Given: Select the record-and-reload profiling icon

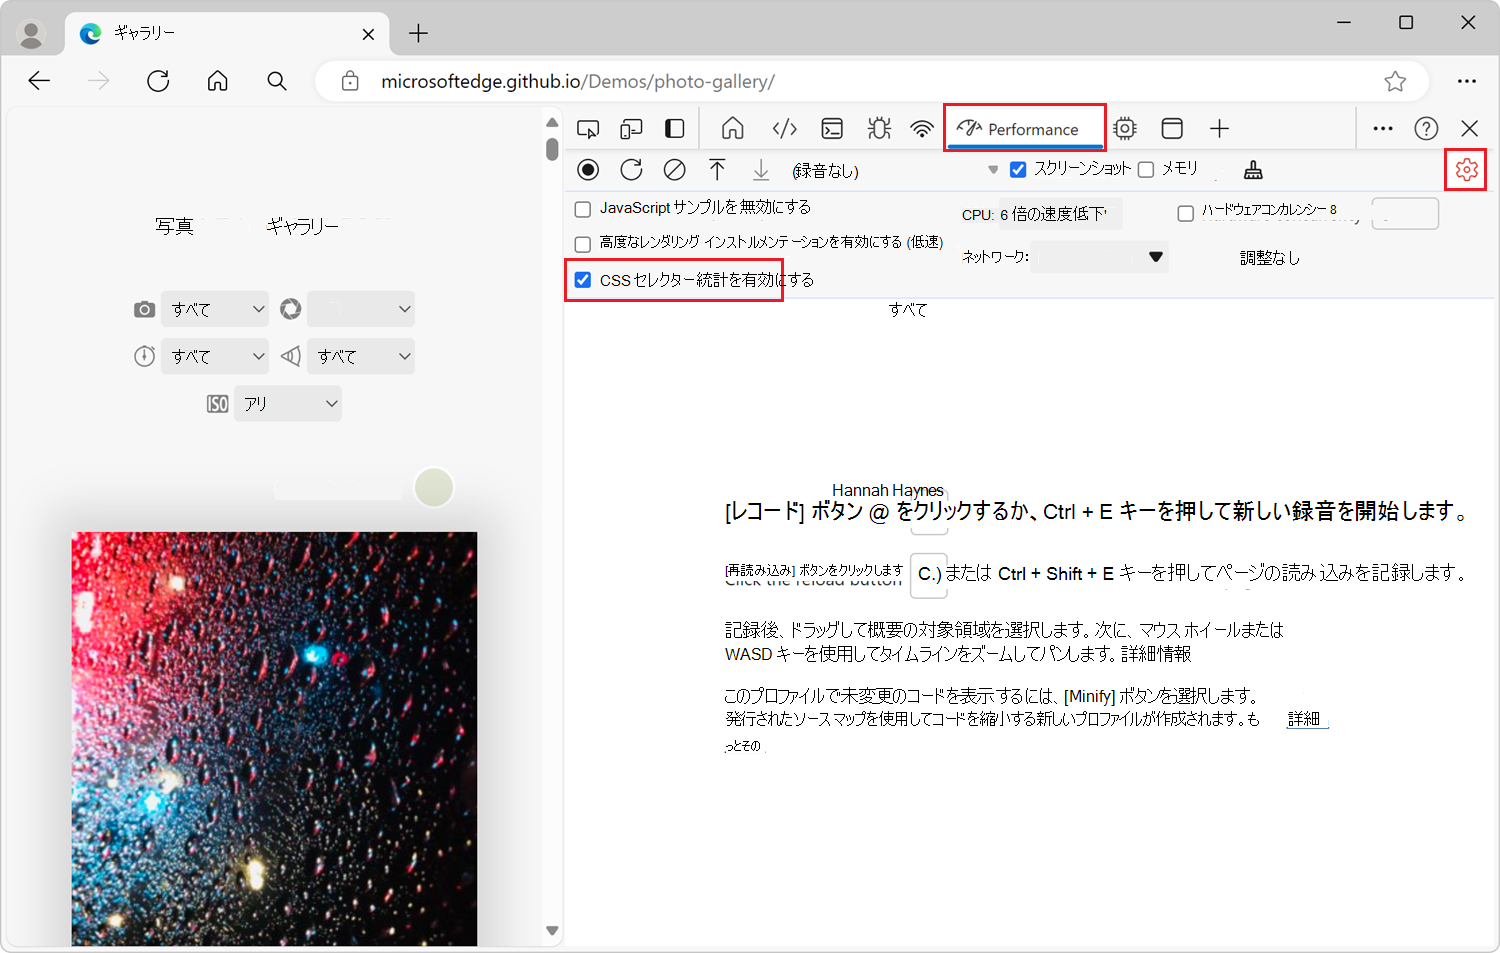Looking at the screenshot, I should [x=631, y=169].
